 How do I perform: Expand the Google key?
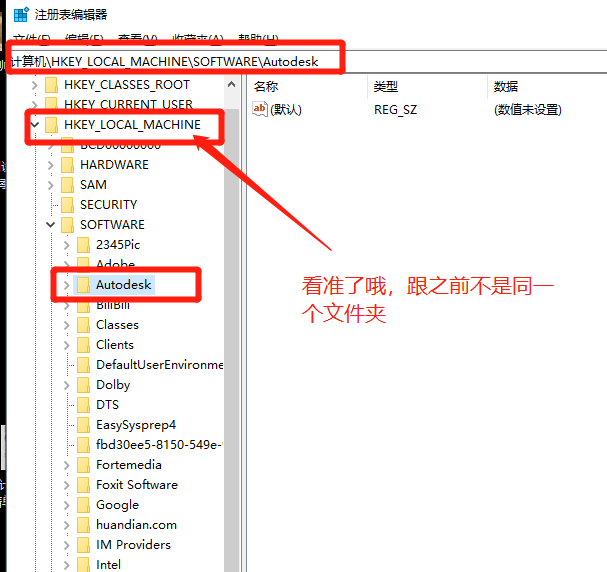67,505
